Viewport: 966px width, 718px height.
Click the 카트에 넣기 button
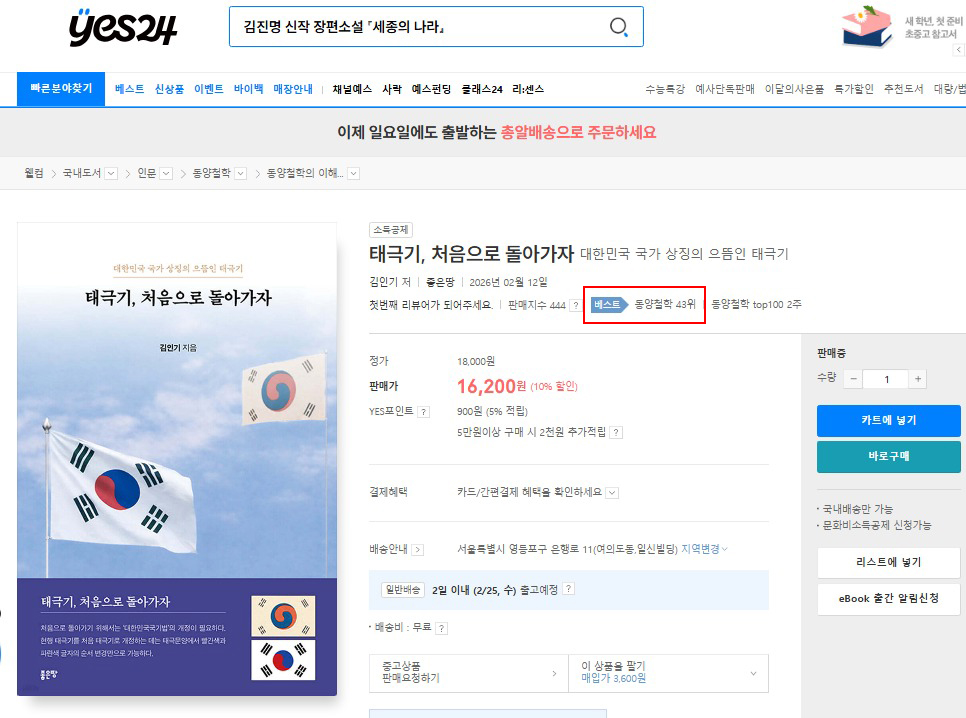pos(888,420)
